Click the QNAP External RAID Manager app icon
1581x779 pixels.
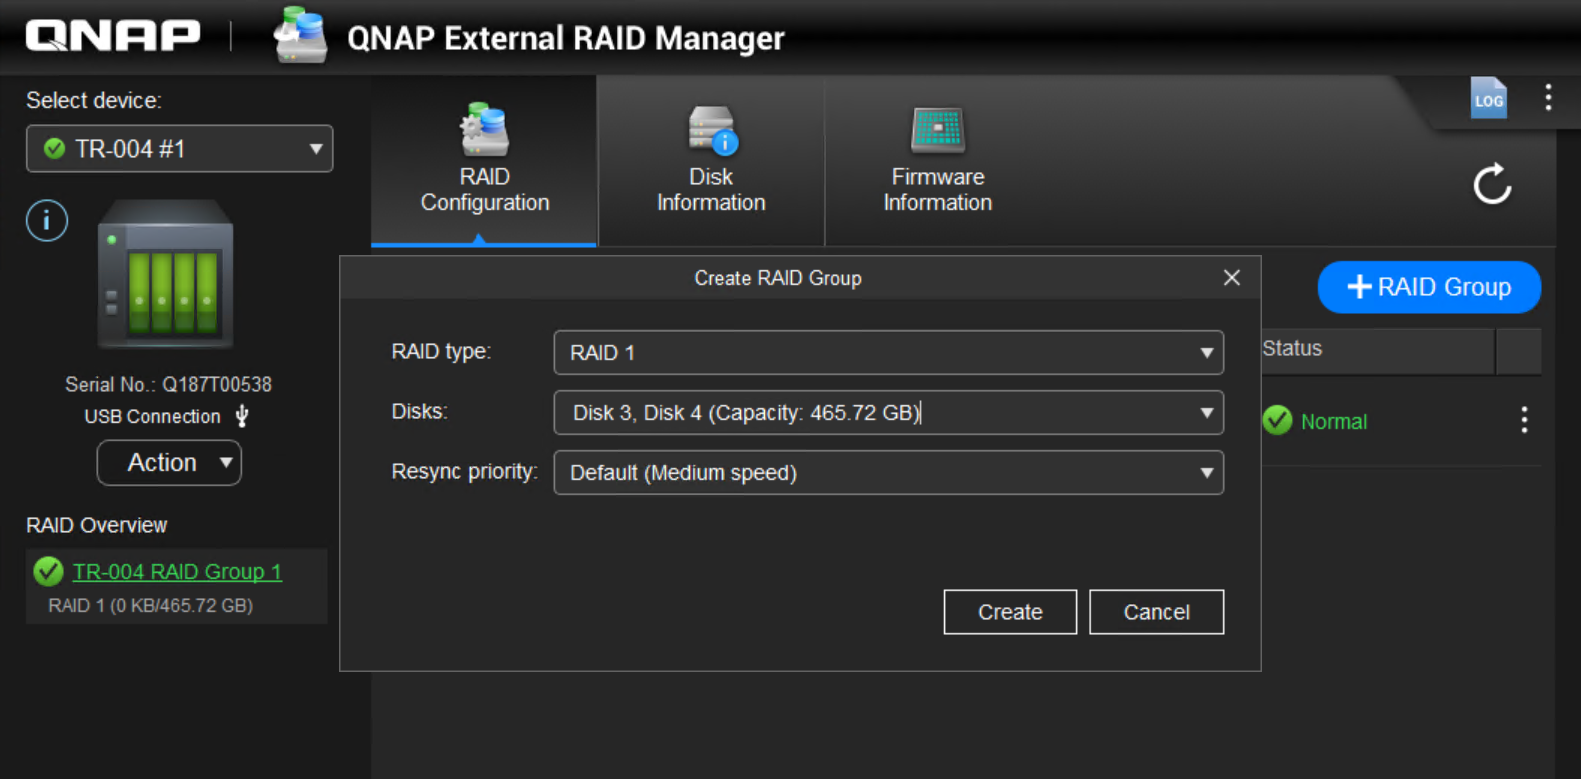click(x=301, y=36)
